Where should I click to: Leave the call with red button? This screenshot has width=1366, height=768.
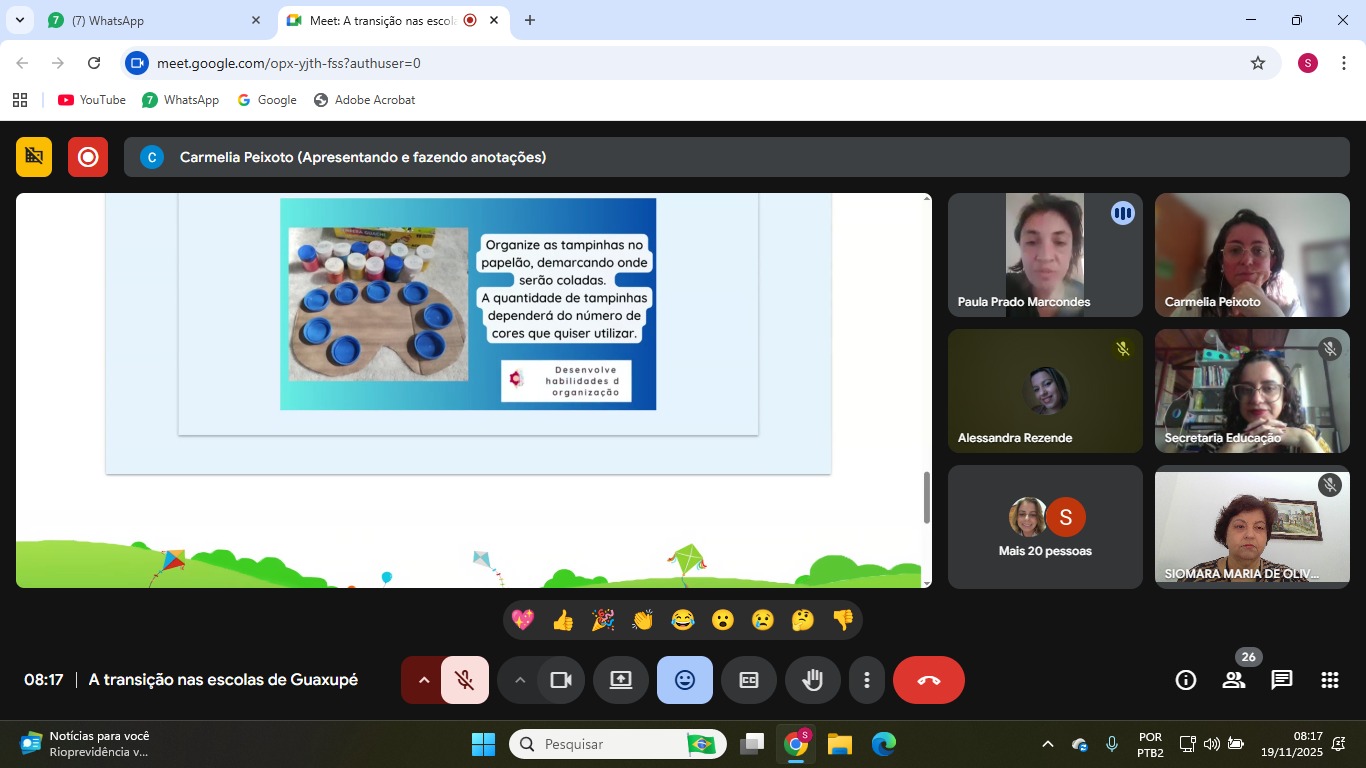click(x=928, y=680)
